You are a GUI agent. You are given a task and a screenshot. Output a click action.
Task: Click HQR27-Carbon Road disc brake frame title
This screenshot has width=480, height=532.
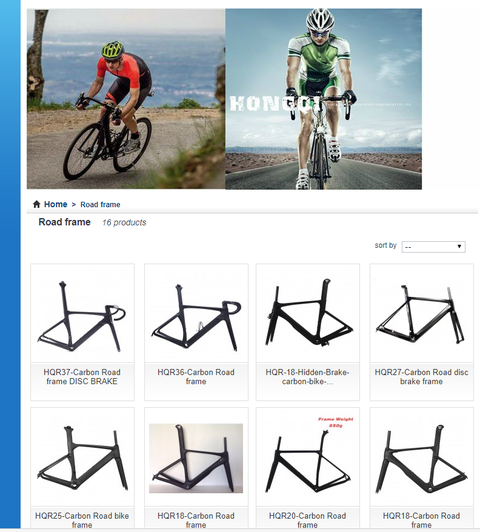[421, 377]
